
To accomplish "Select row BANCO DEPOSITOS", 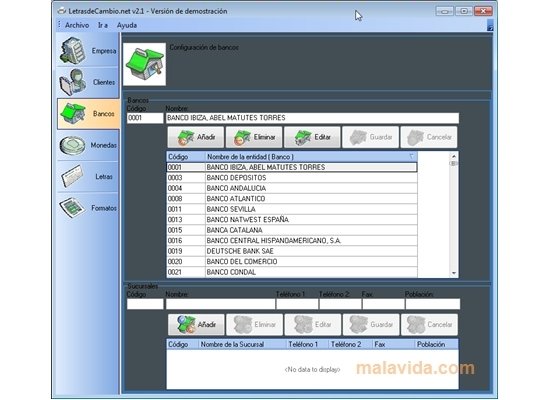I will pyautogui.click(x=292, y=178).
